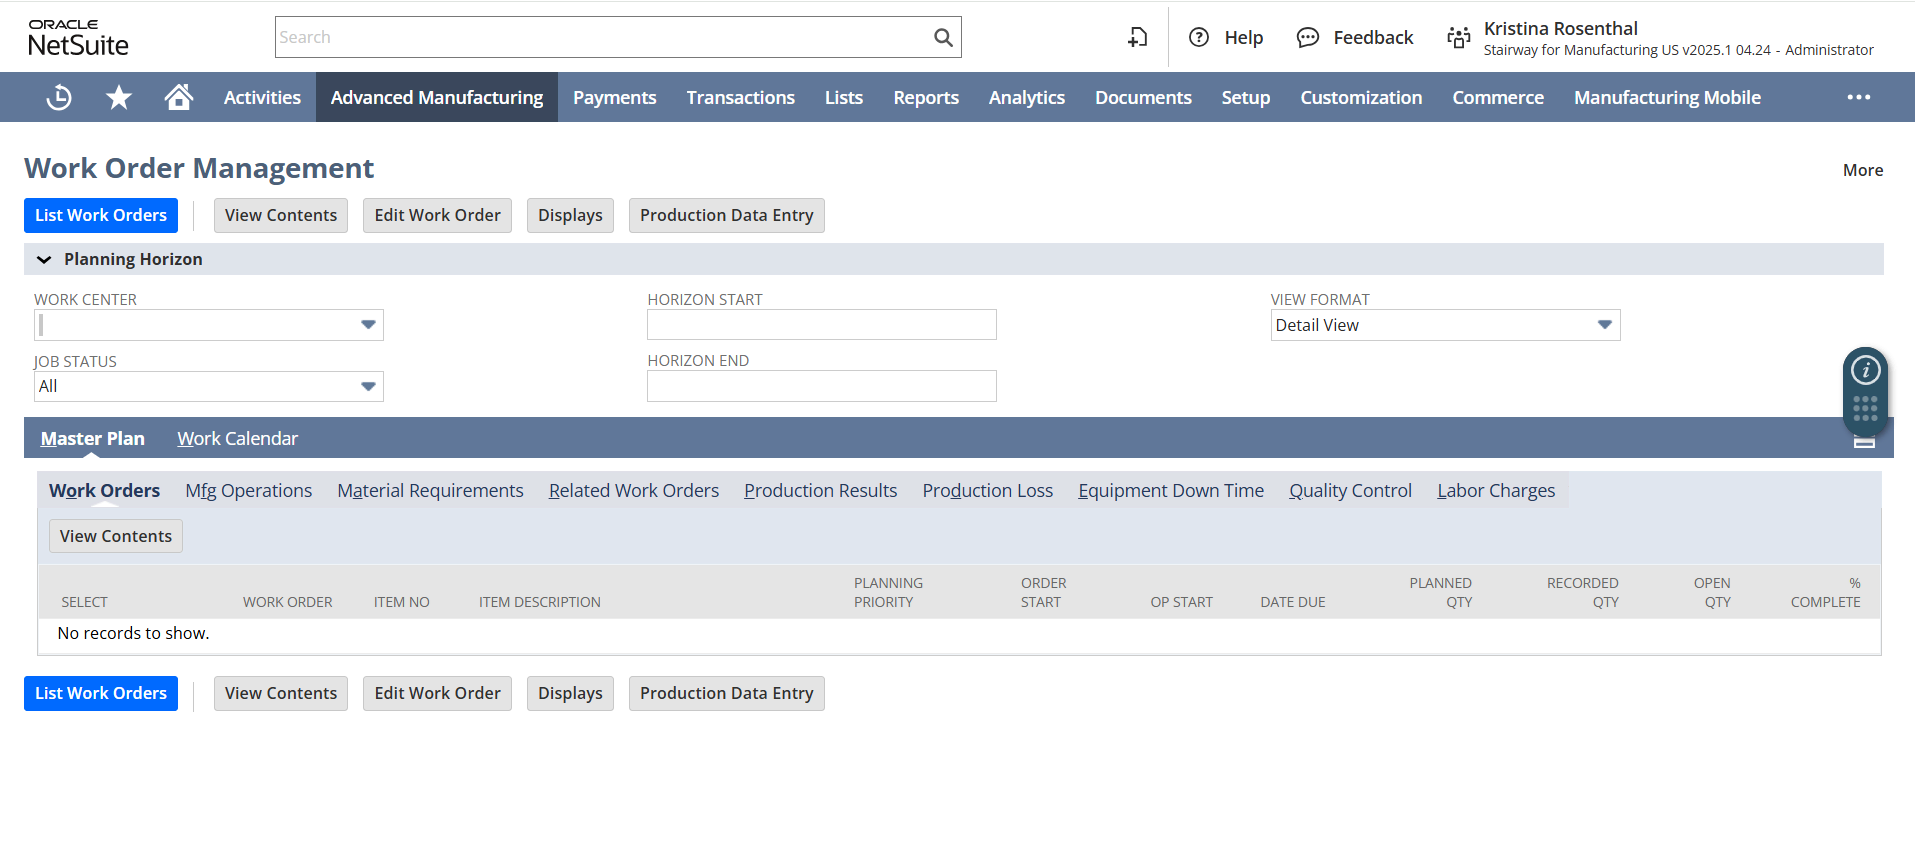Open the Commerce menu

(x=1498, y=97)
